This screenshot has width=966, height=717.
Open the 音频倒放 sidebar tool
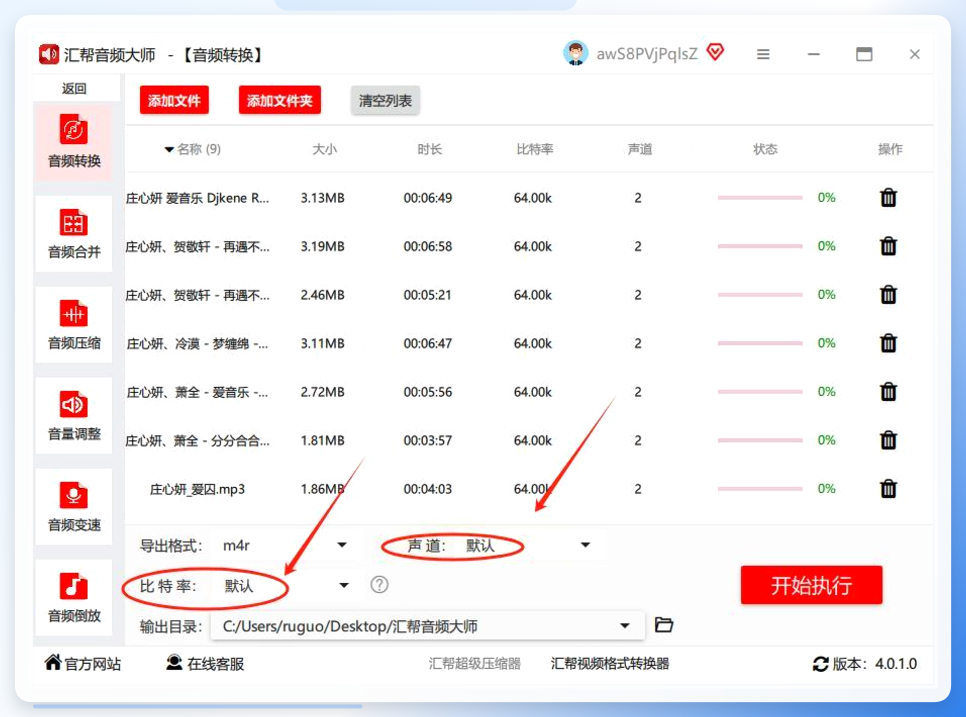[x=73, y=598]
